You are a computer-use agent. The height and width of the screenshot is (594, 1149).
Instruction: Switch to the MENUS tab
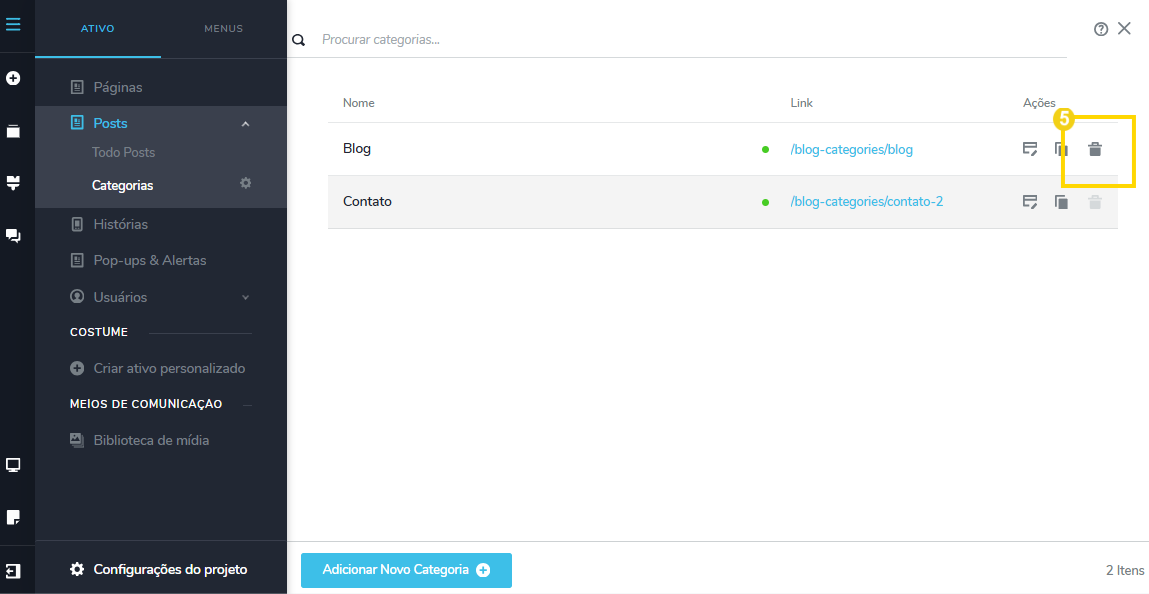(x=223, y=29)
